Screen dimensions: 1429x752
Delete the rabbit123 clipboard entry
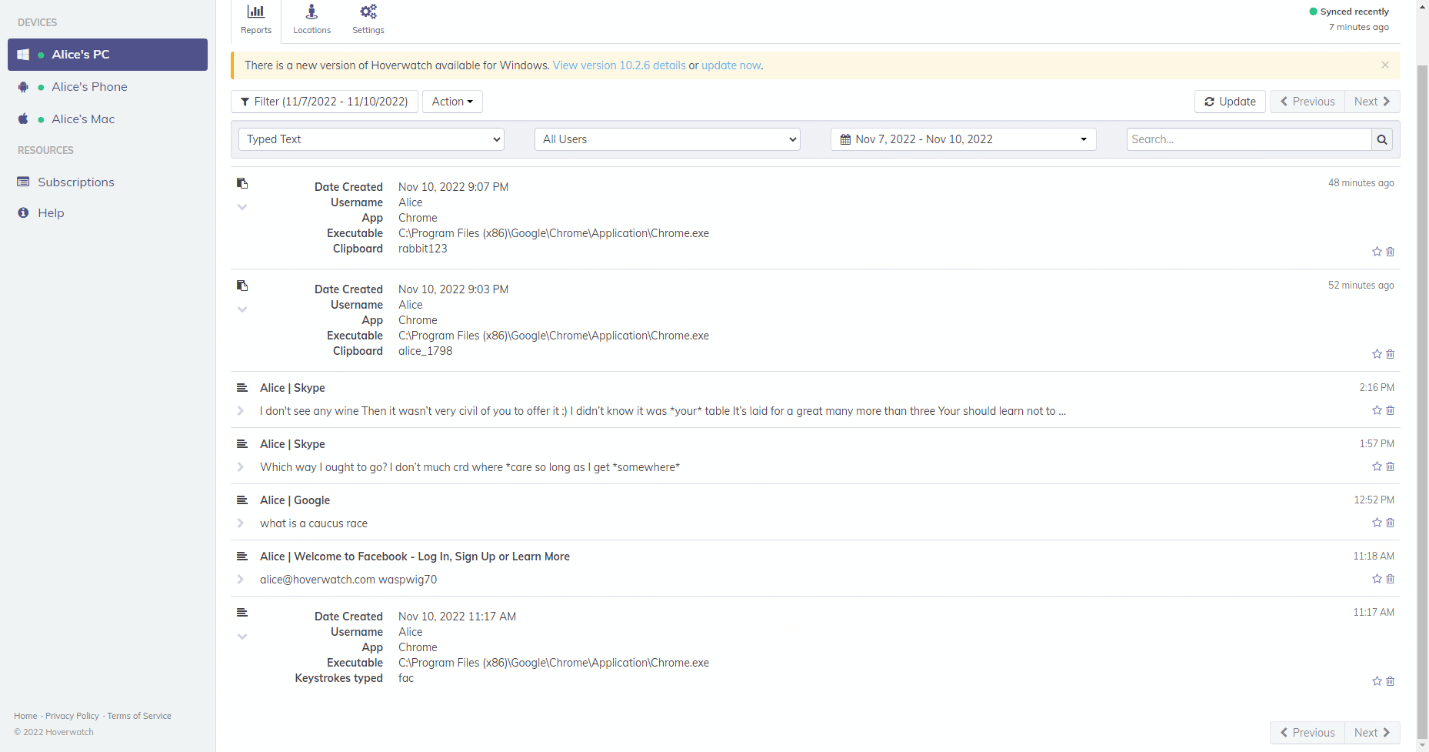[x=1390, y=252]
